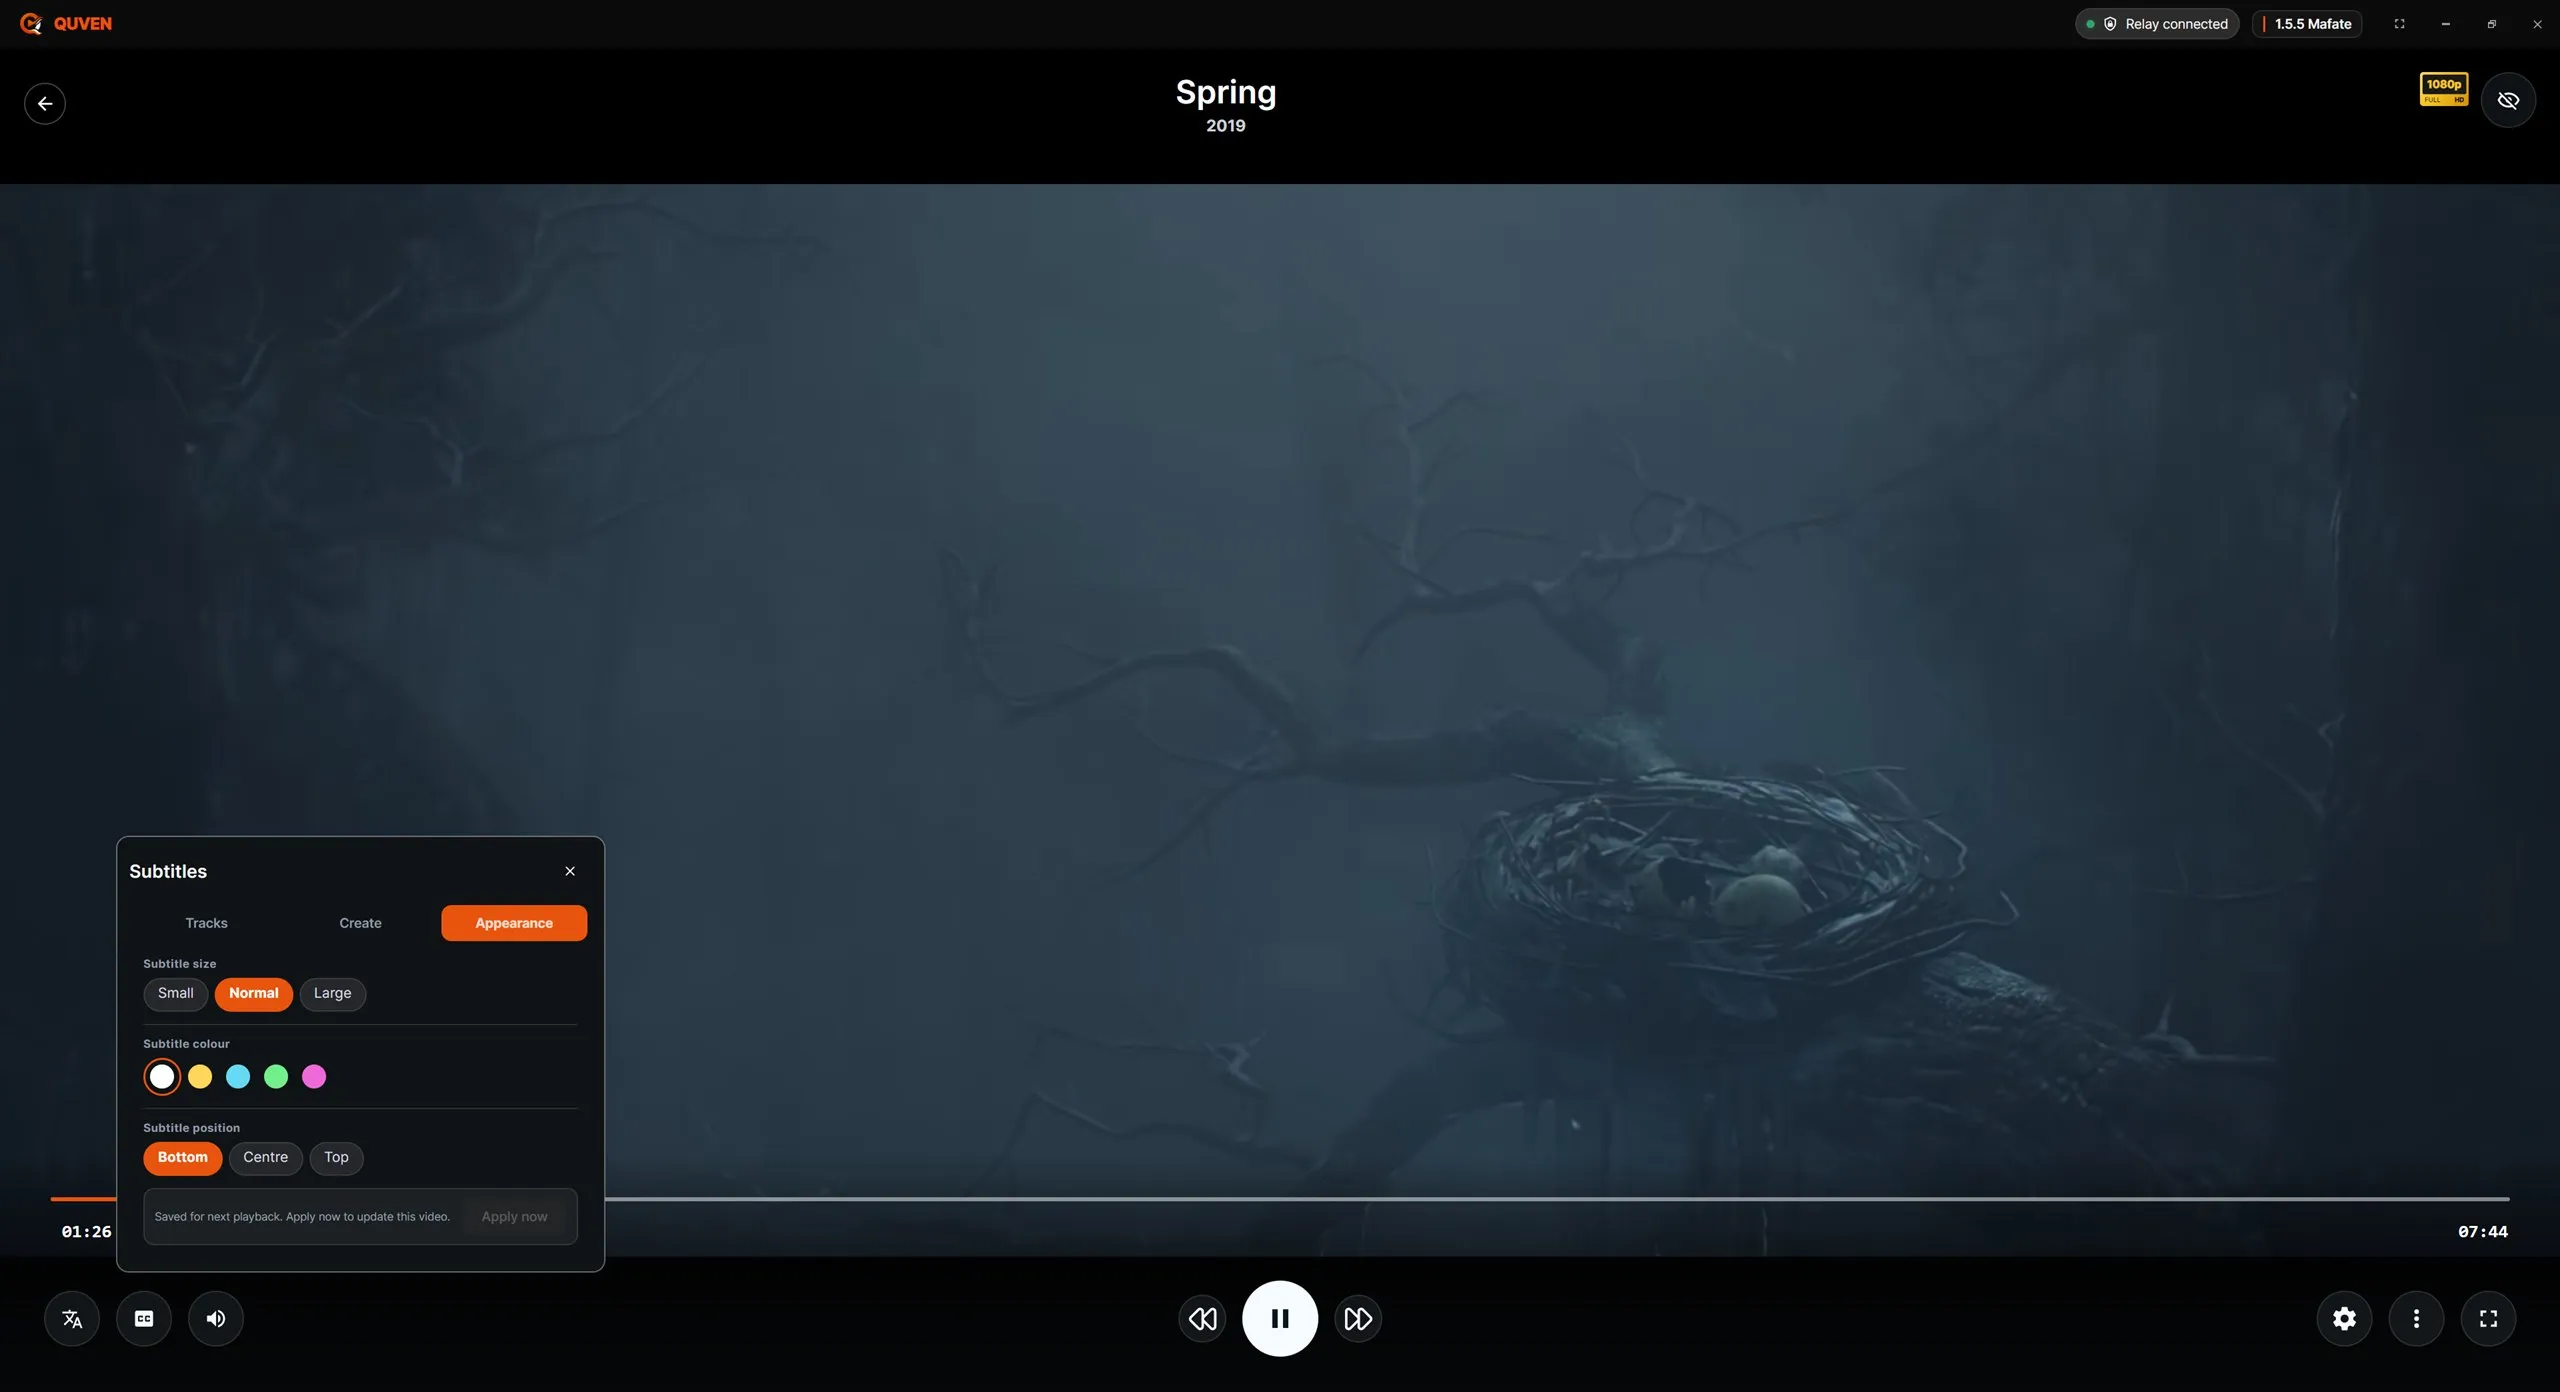Set subtitle position to Top
Screen dimensions: 2560x1392
336,1157
